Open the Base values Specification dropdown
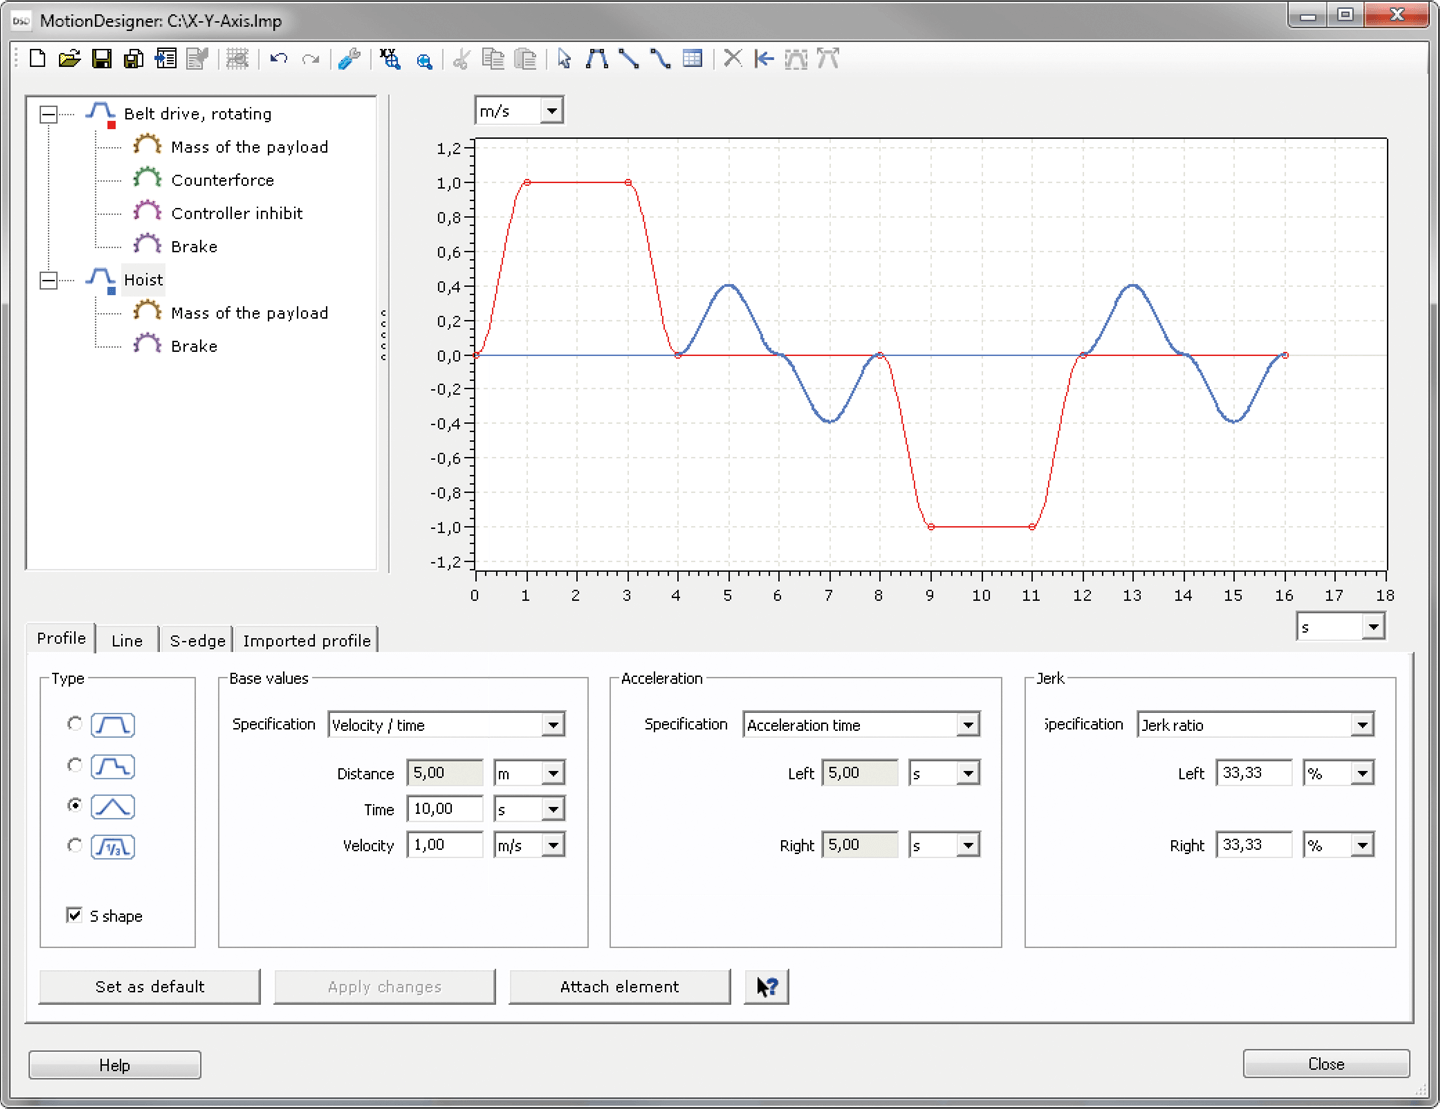The image size is (1440, 1109). point(553,725)
